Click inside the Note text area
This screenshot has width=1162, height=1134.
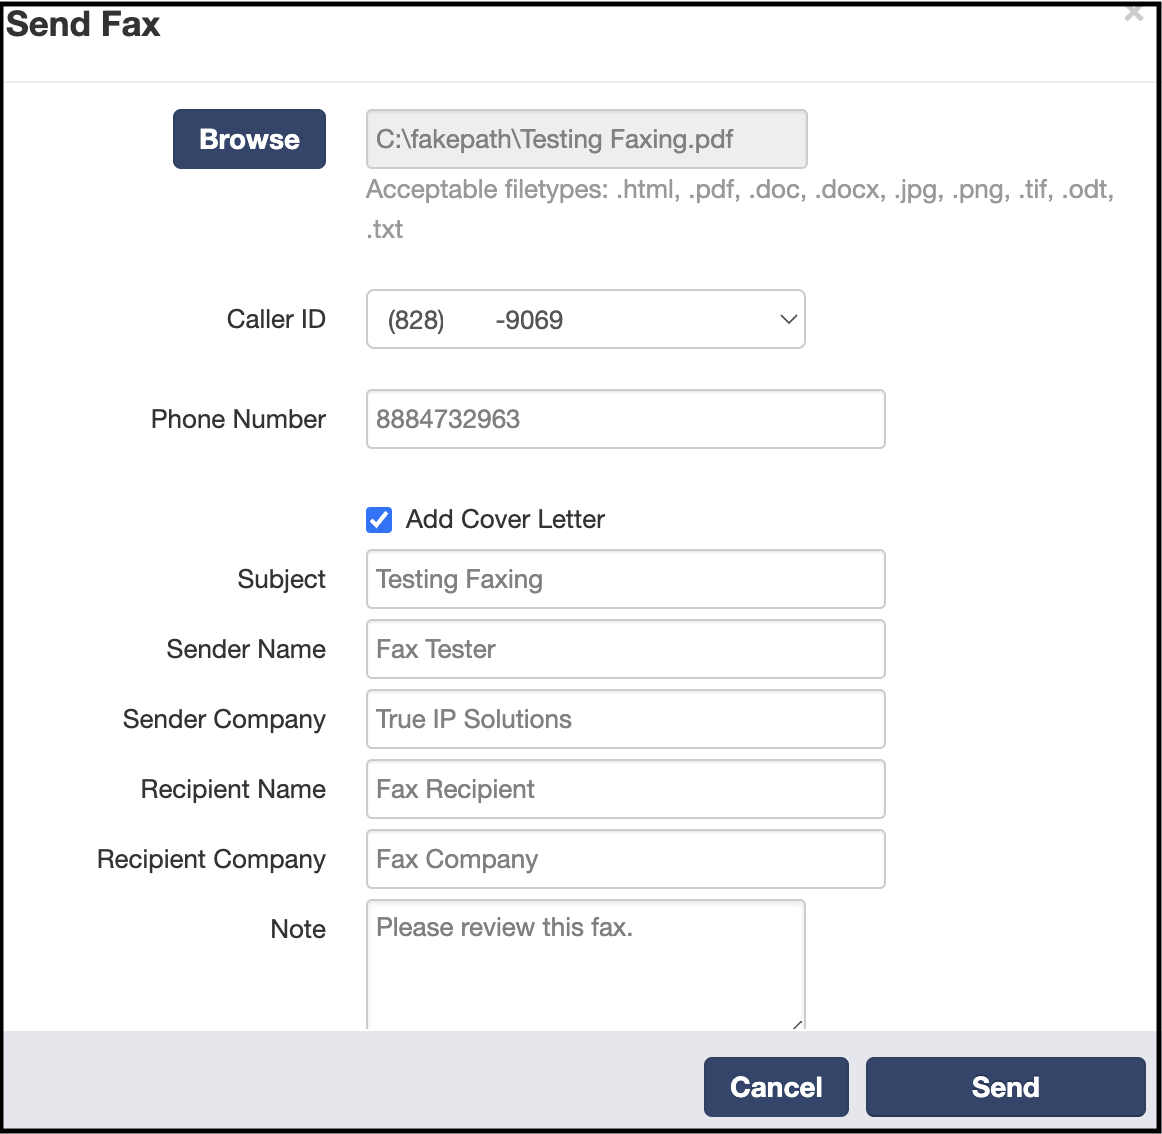(x=585, y=965)
